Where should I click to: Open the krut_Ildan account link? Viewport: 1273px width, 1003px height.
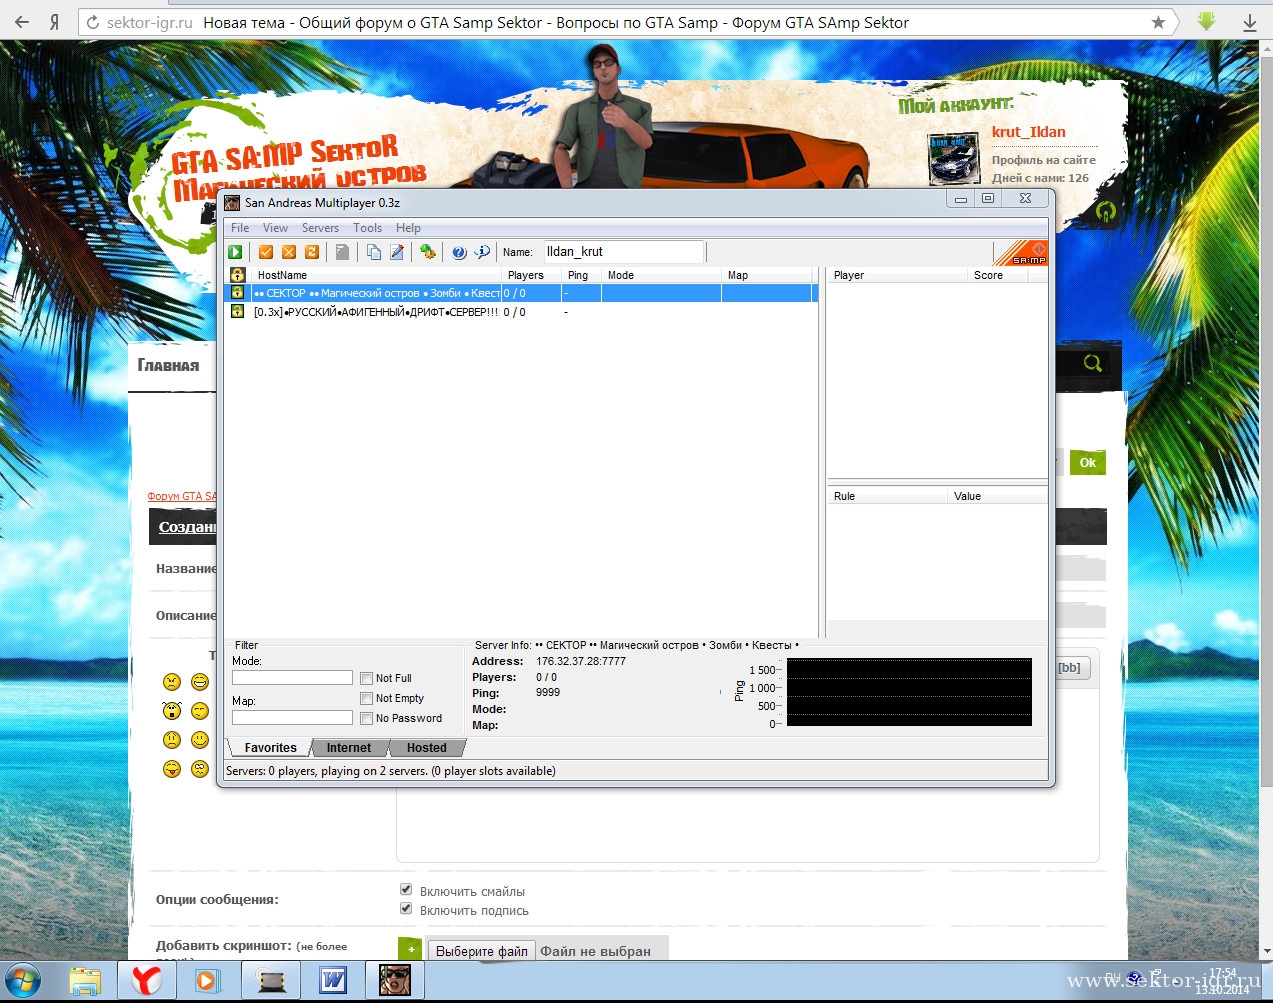(1028, 132)
